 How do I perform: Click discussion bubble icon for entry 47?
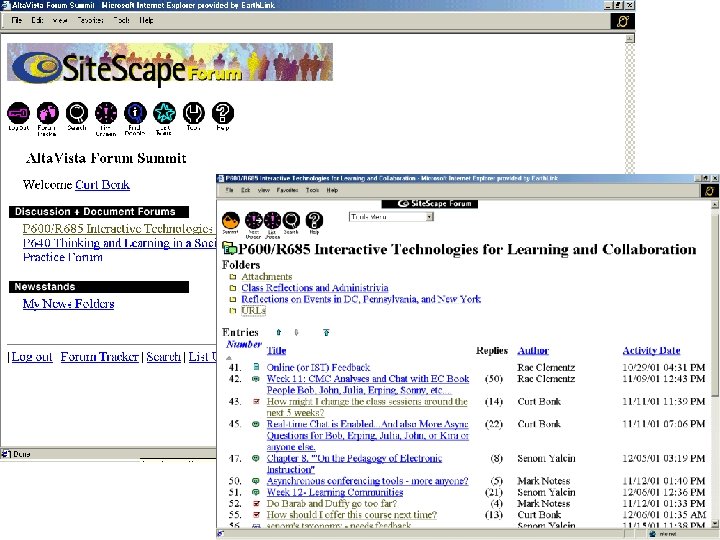[256, 458]
